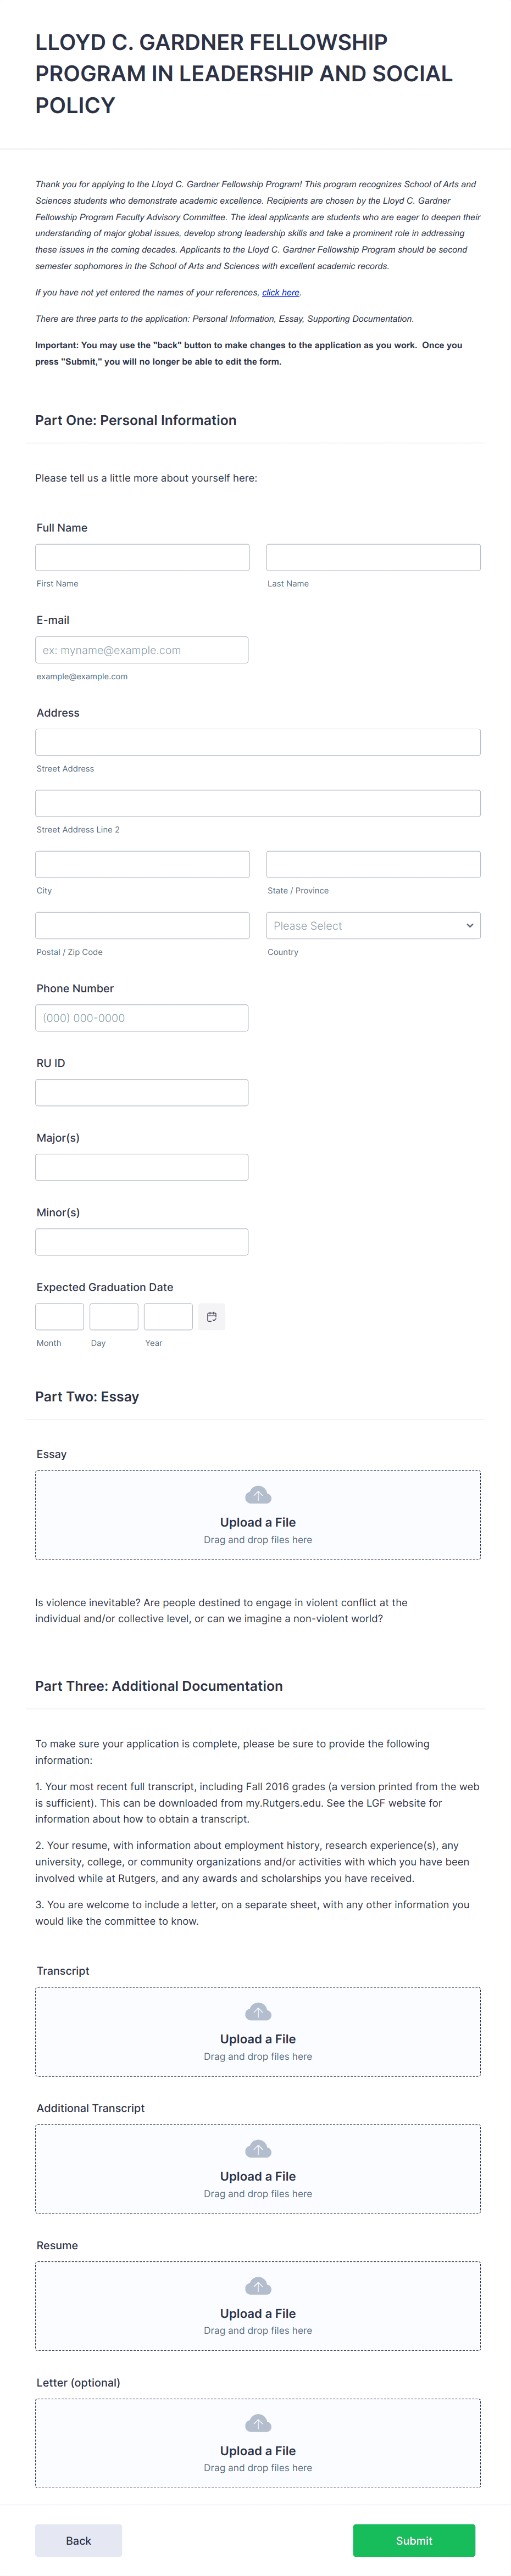Click the Major(s) input field
The width and height of the screenshot is (511, 2576).
tap(141, 1166)
